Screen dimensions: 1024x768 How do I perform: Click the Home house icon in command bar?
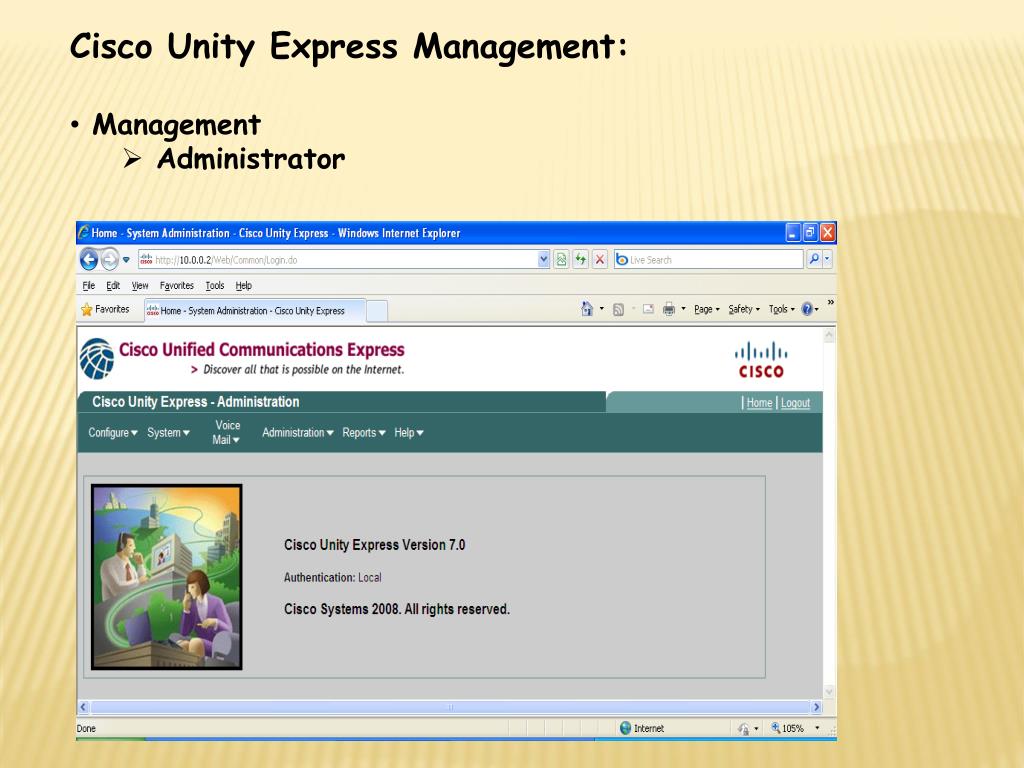(587, 309)
